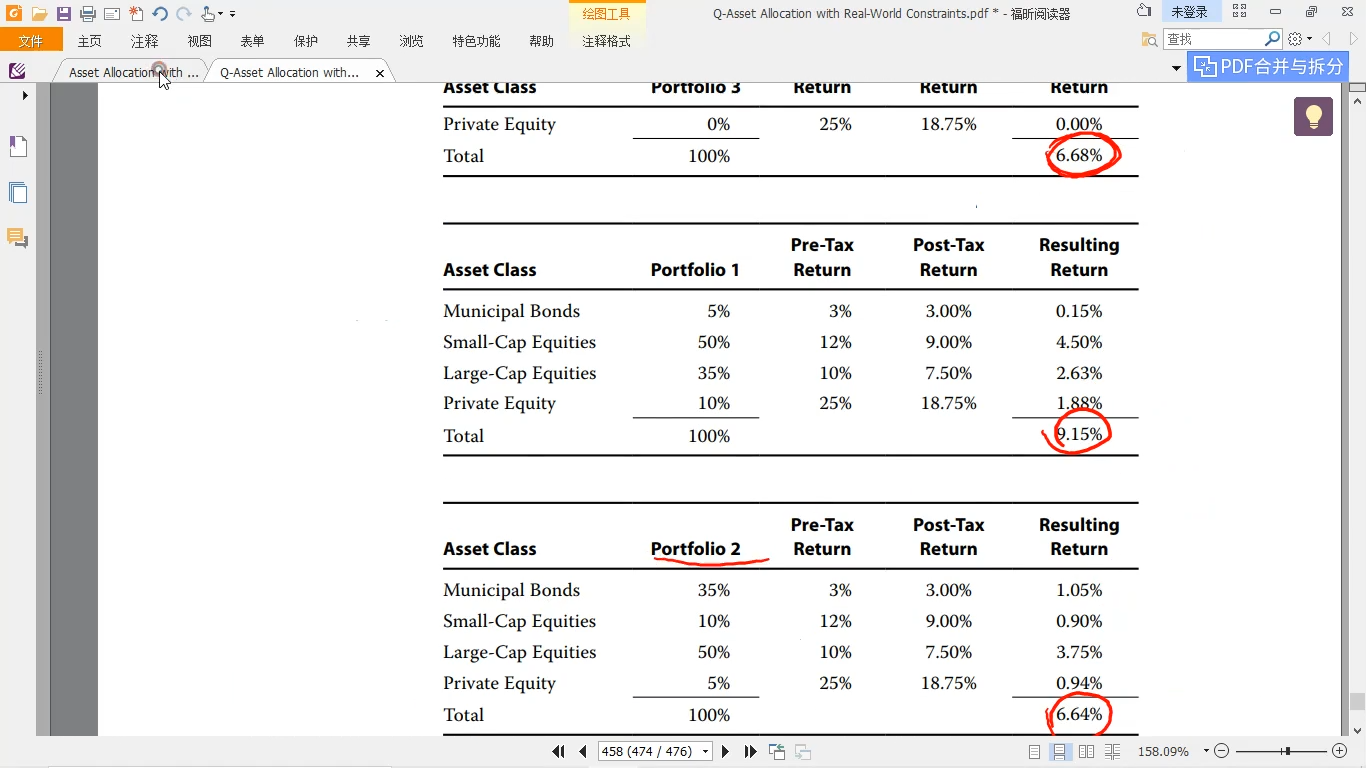1366x768 pixels.
Task: Select facing pages view mode
Action: tap(1086, 752)
